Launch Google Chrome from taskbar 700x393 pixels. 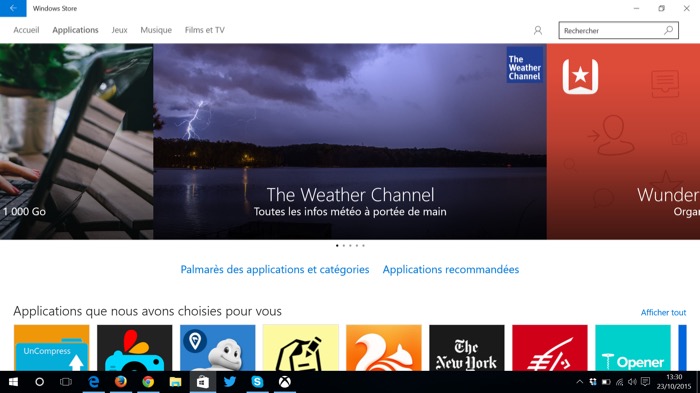148,382
